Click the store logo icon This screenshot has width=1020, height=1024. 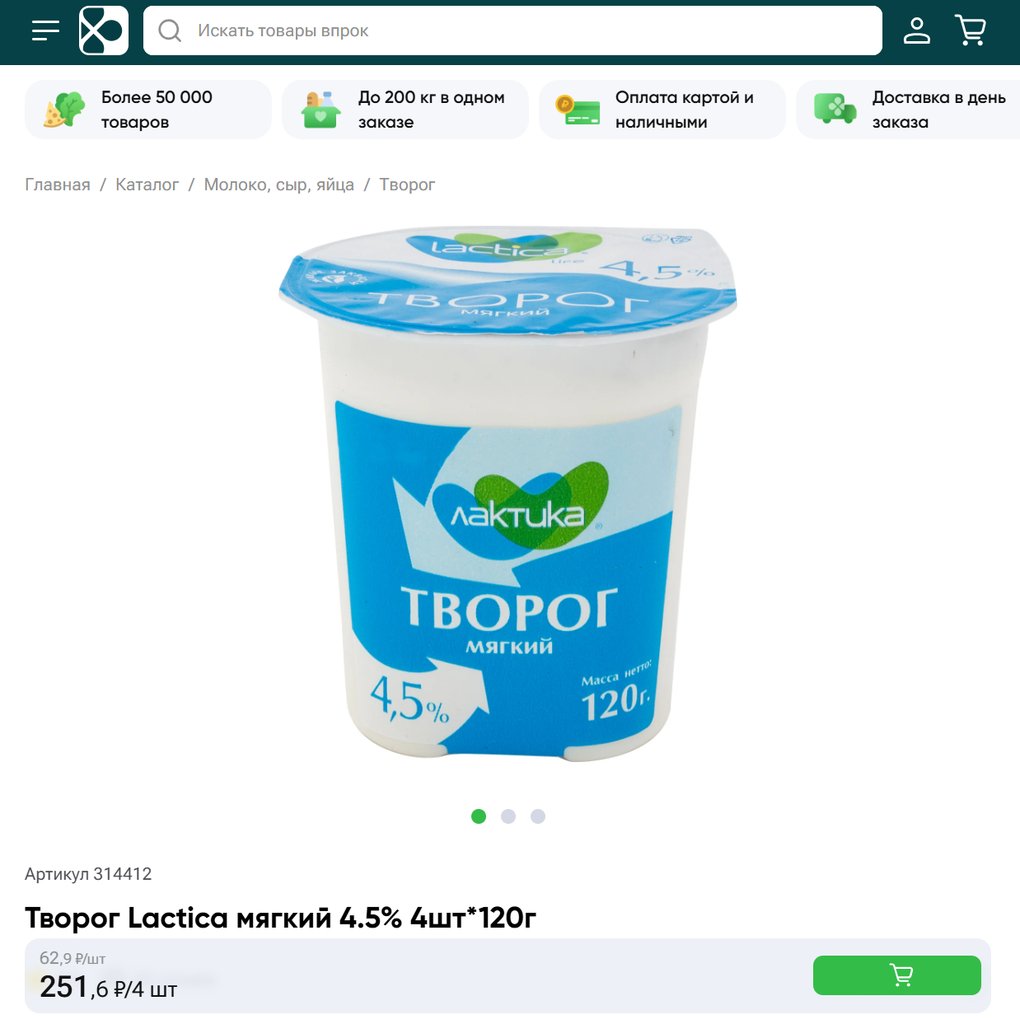[104, 31]
